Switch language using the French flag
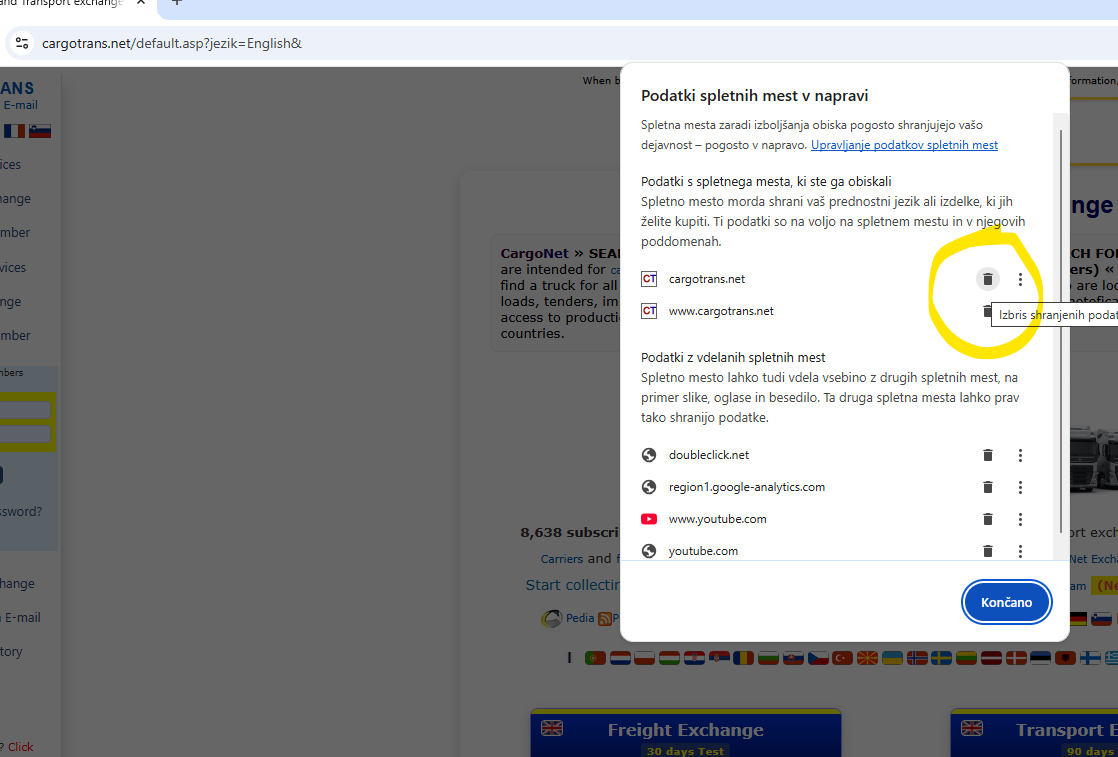This screenshot has height=757, width=1118. tap(14, 131)
